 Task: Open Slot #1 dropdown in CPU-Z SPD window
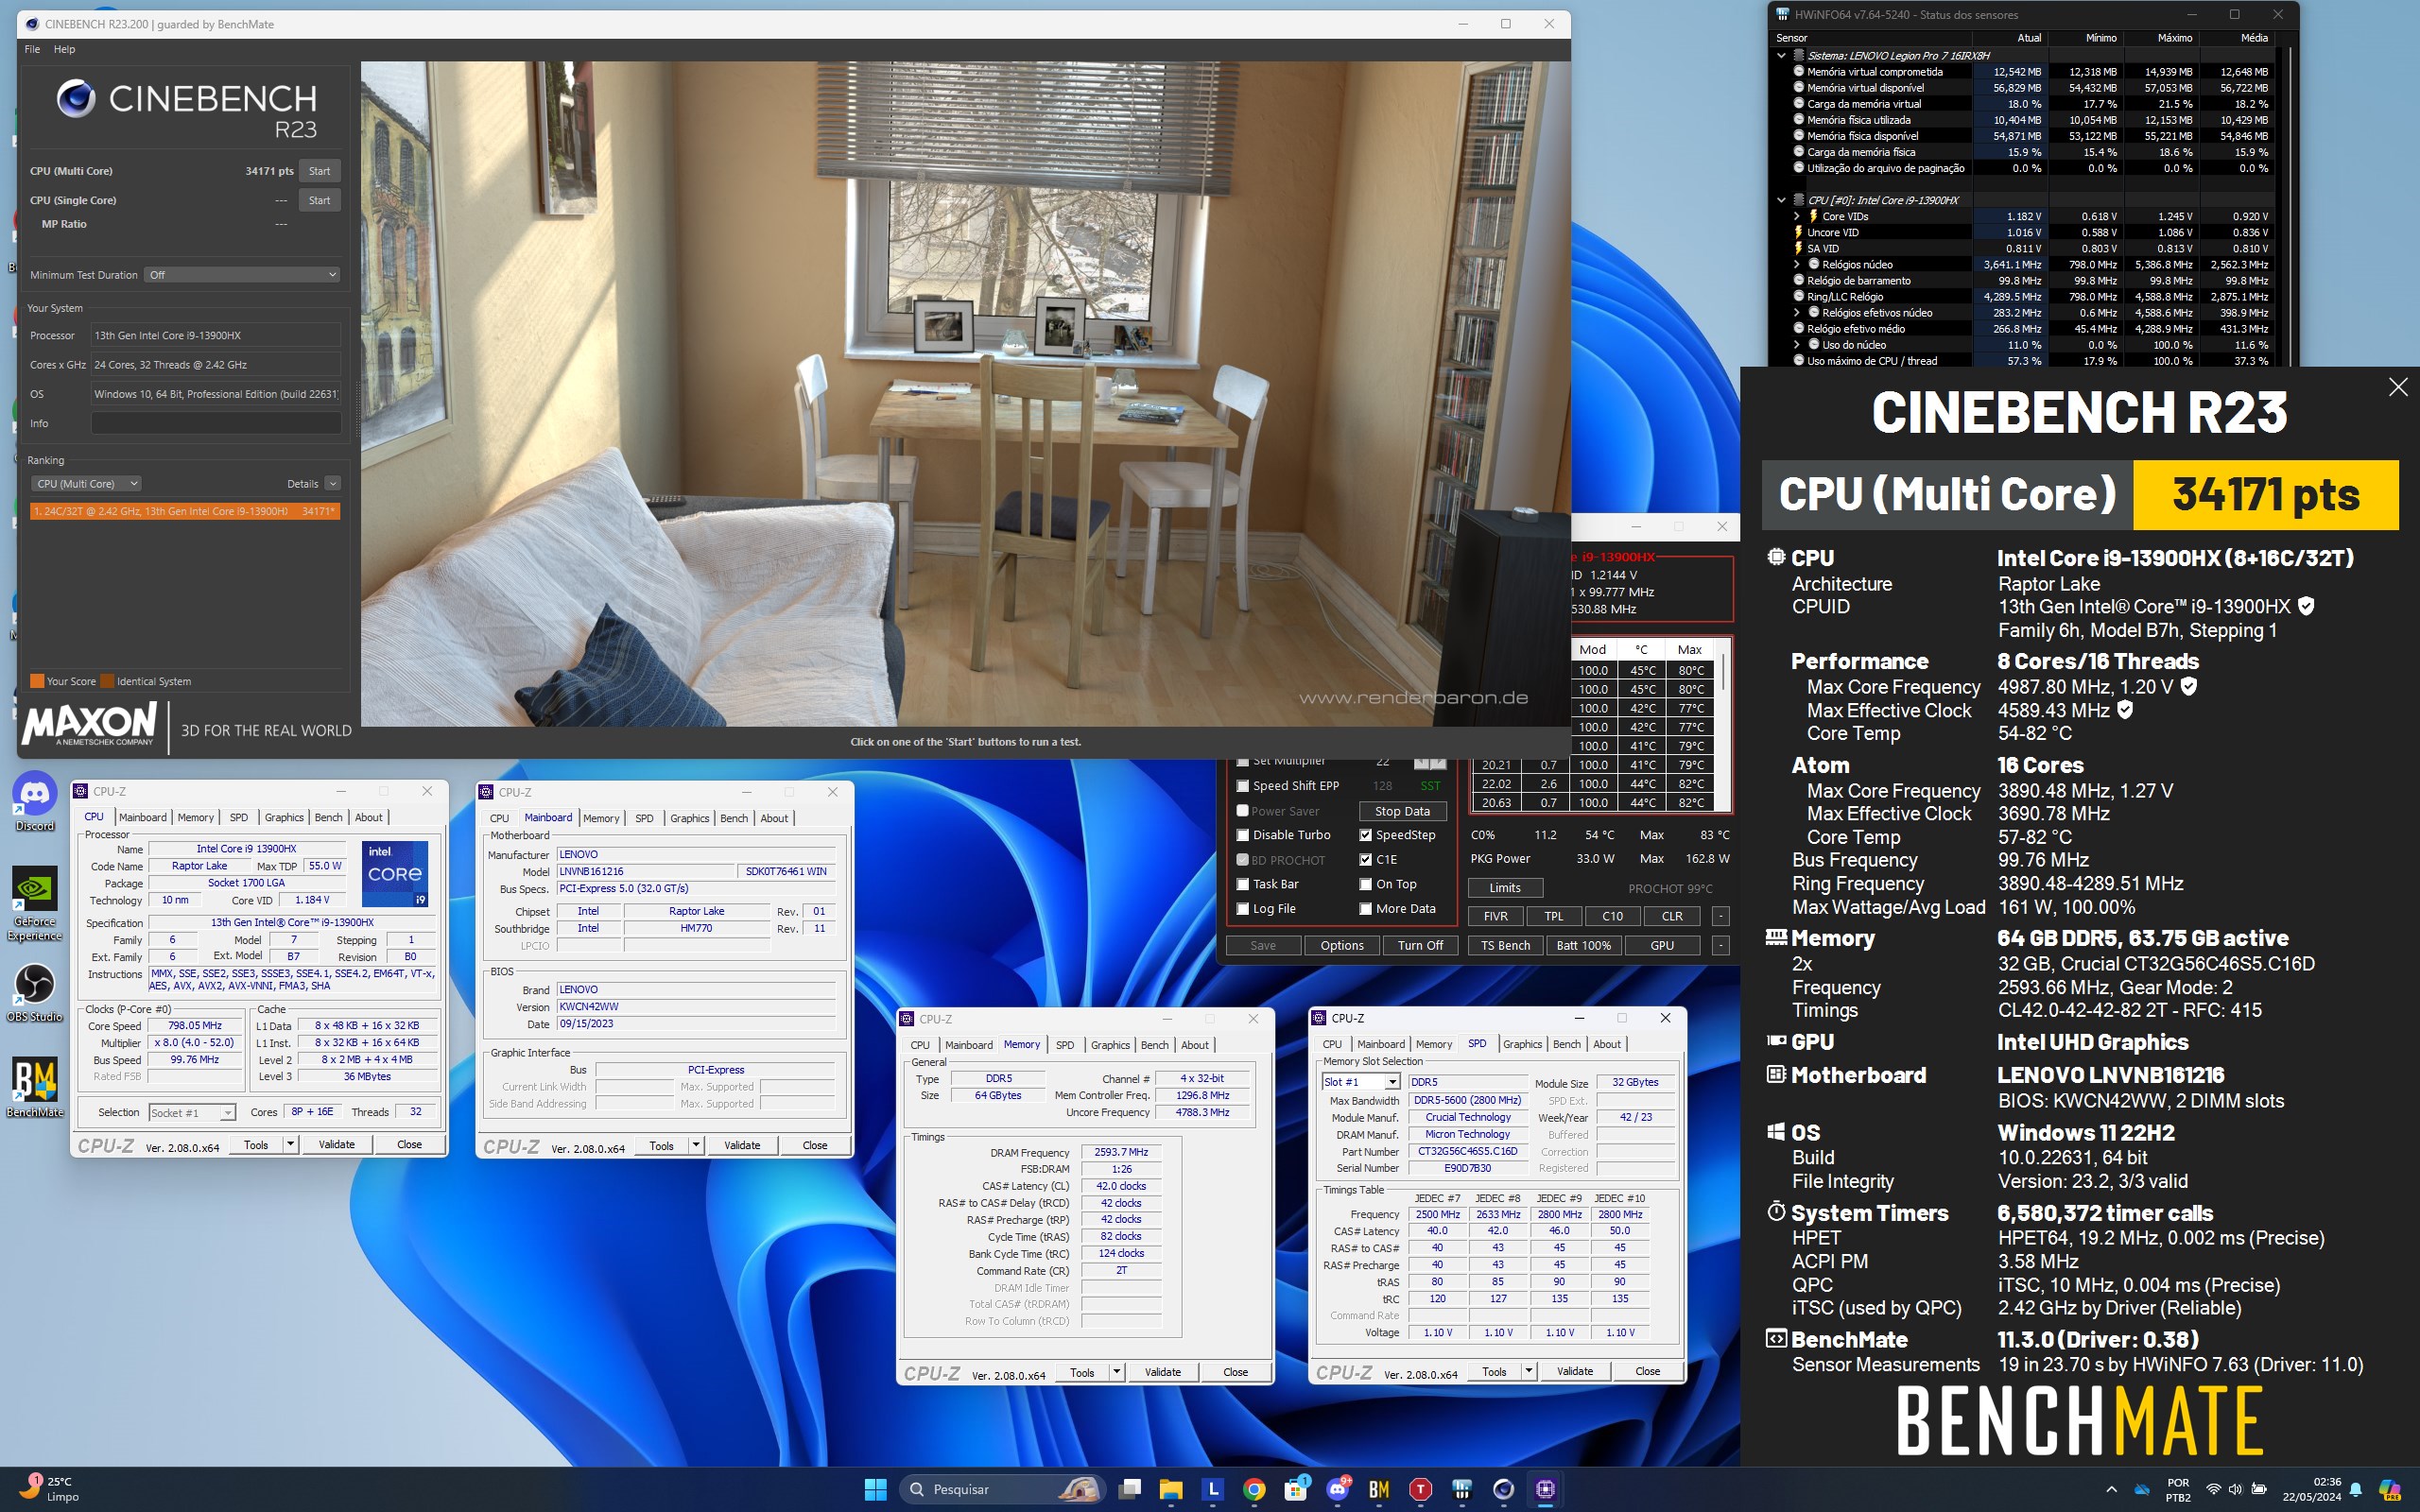[1361, 1082]
